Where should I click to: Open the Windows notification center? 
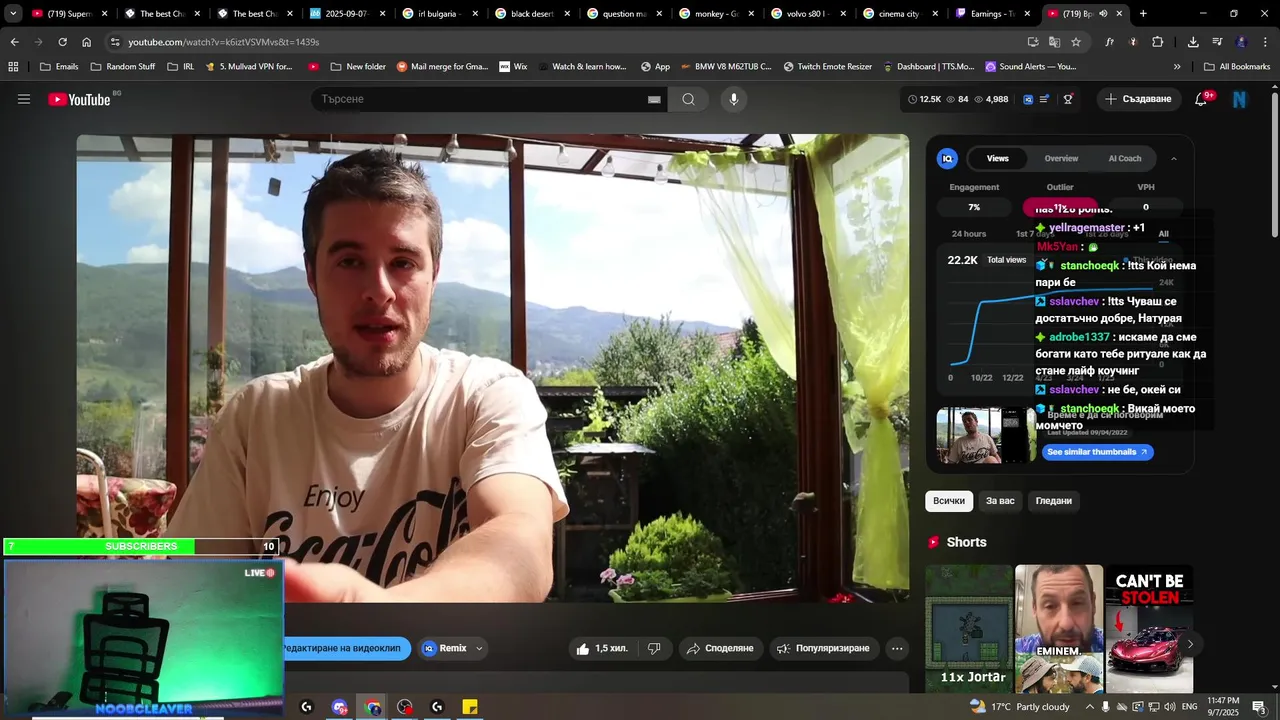[x=1259, y=707]
